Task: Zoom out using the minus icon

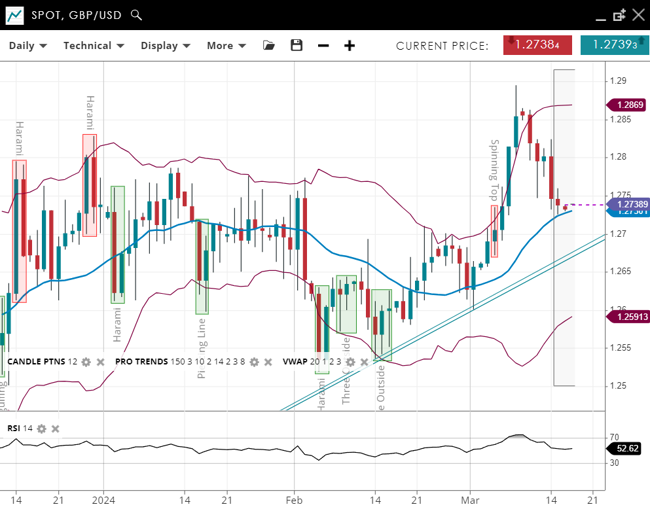Action: pyautogui.click(x=323, y=45)
